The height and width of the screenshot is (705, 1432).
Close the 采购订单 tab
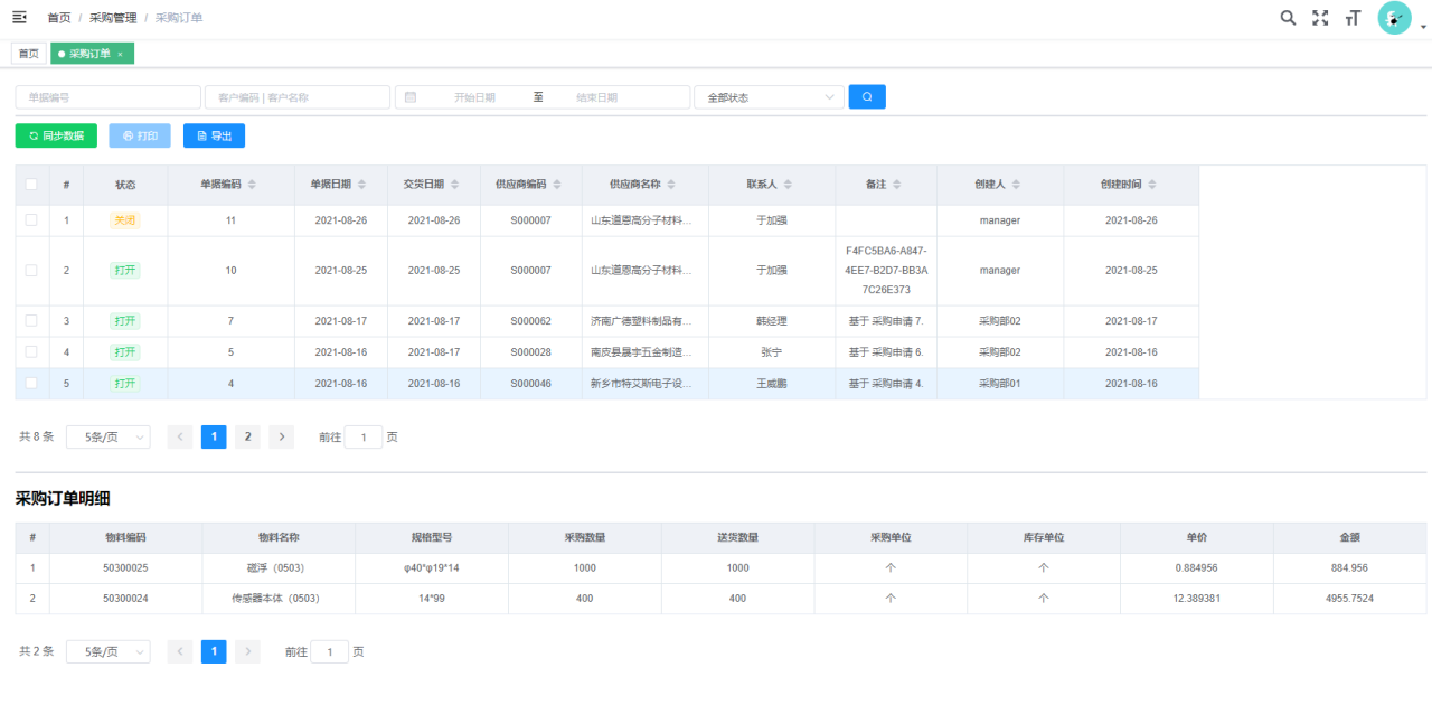120,54
